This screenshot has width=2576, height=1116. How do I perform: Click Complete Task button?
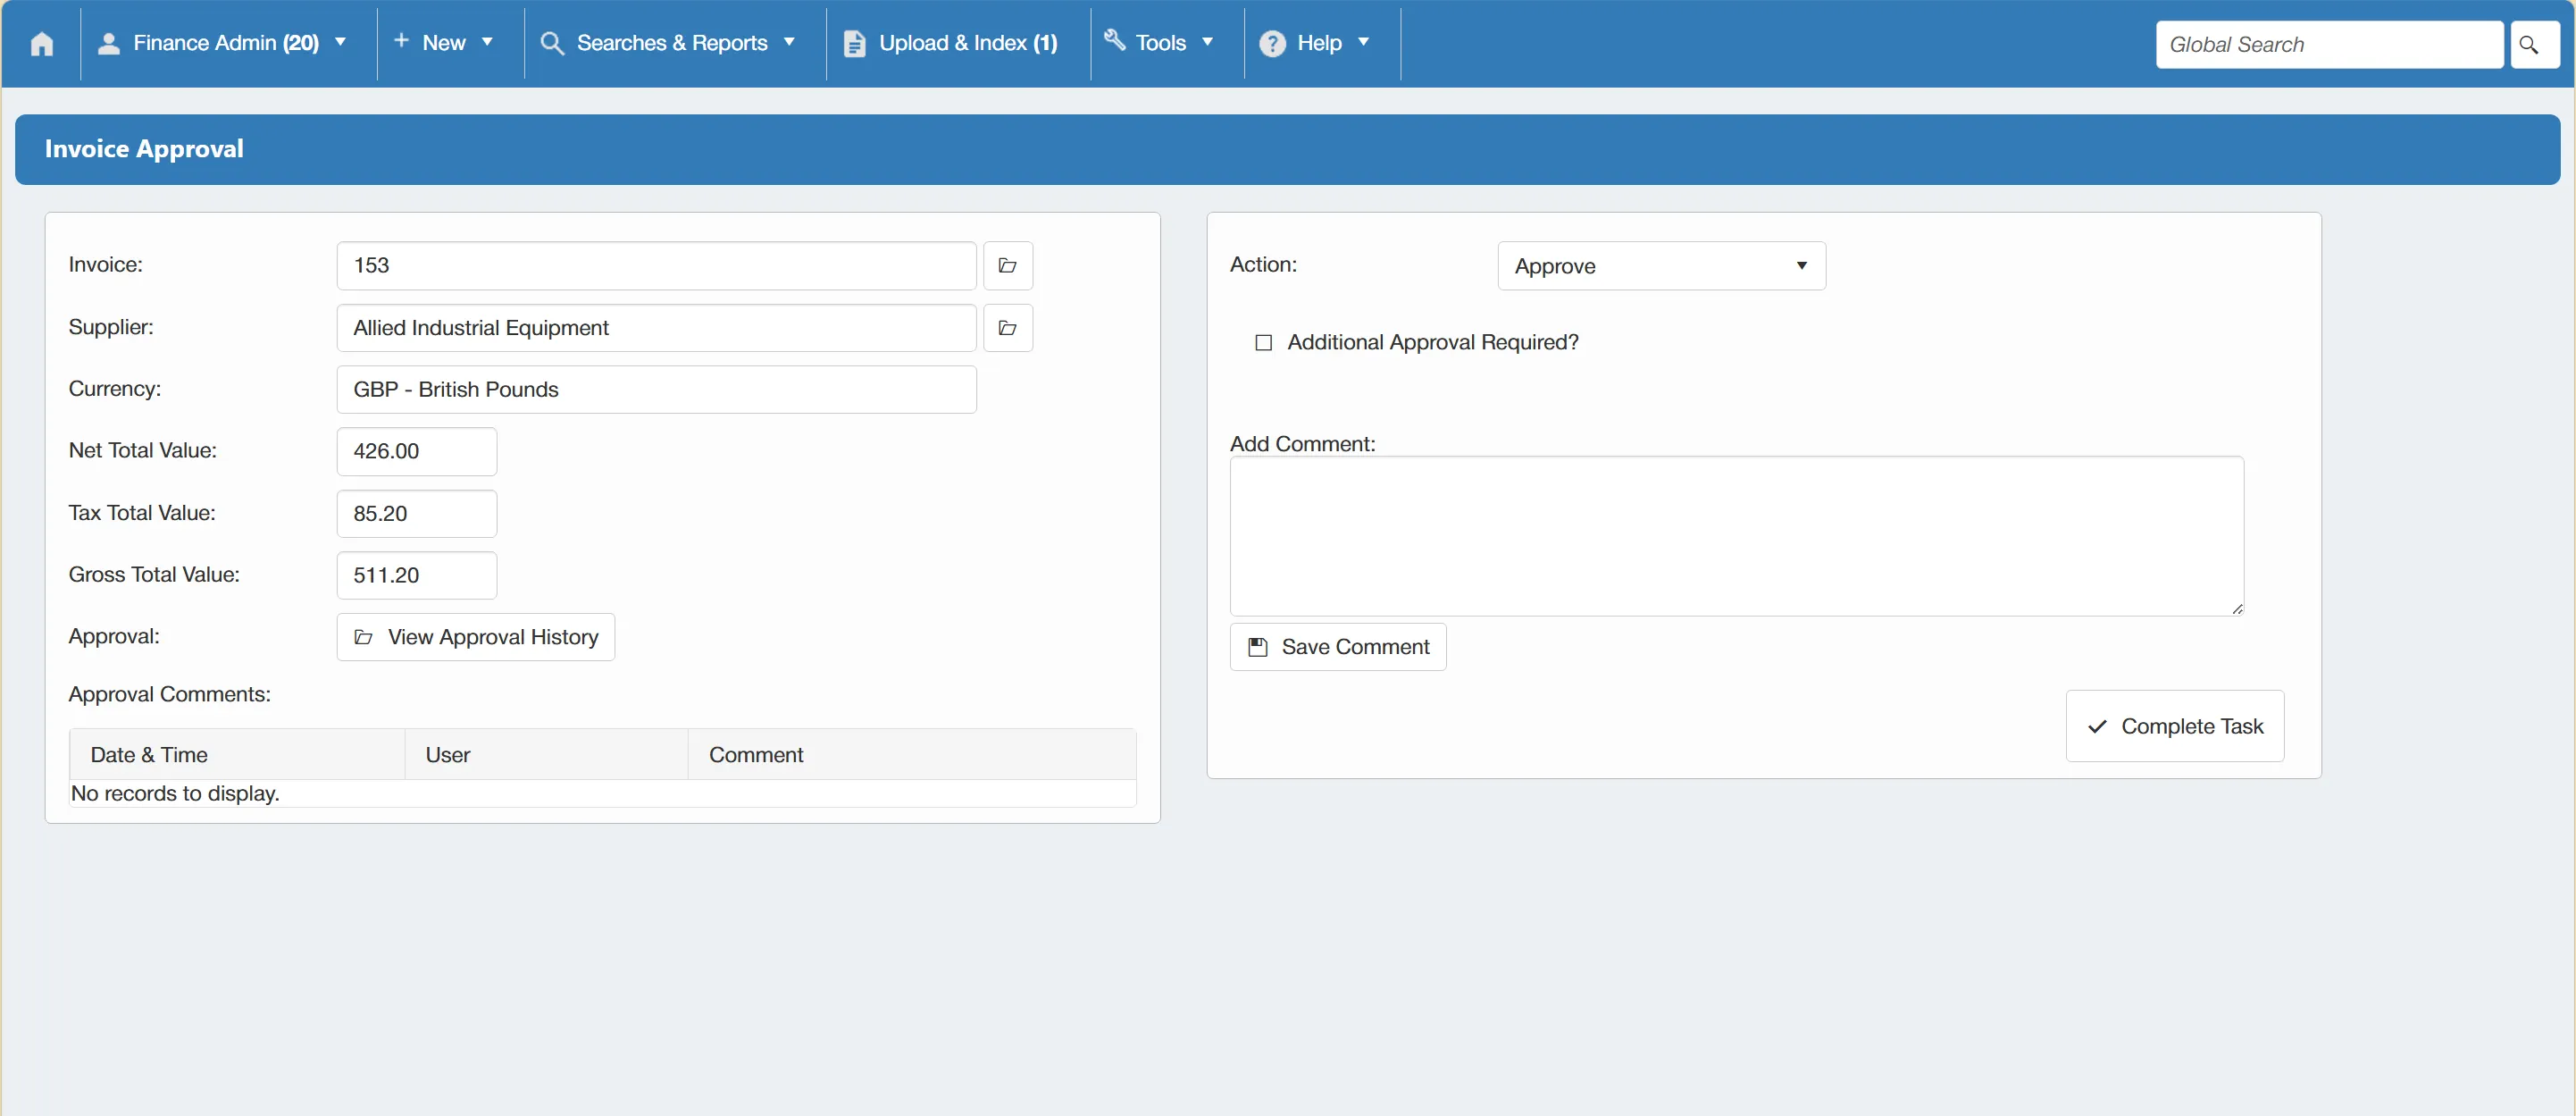[x=2175, y=726]
